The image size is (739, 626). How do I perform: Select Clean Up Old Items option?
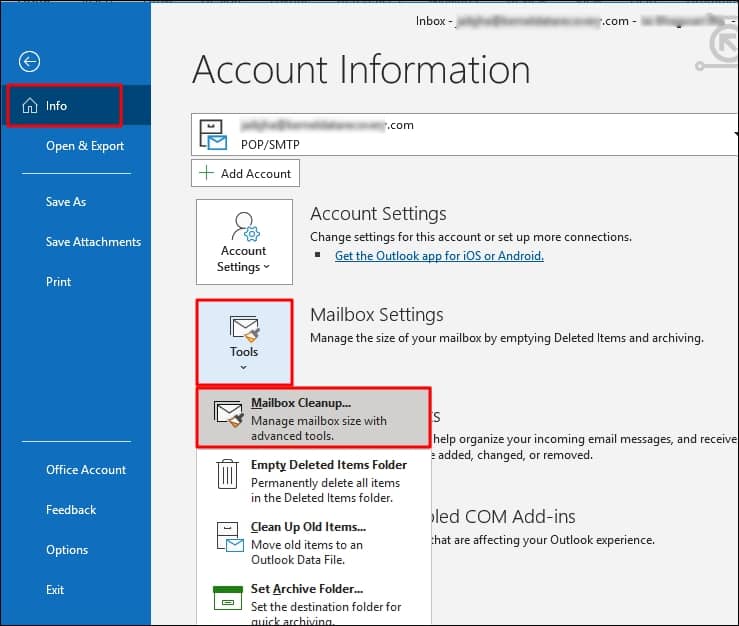313,543
